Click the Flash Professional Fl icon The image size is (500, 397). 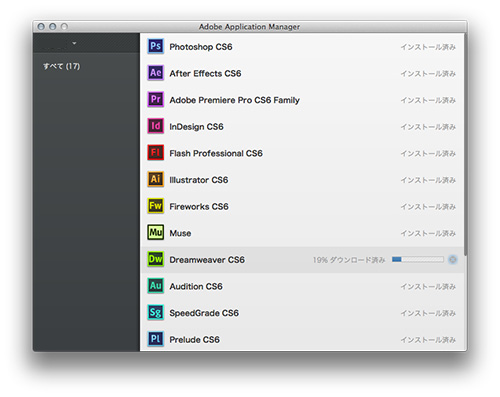[156, 153]
